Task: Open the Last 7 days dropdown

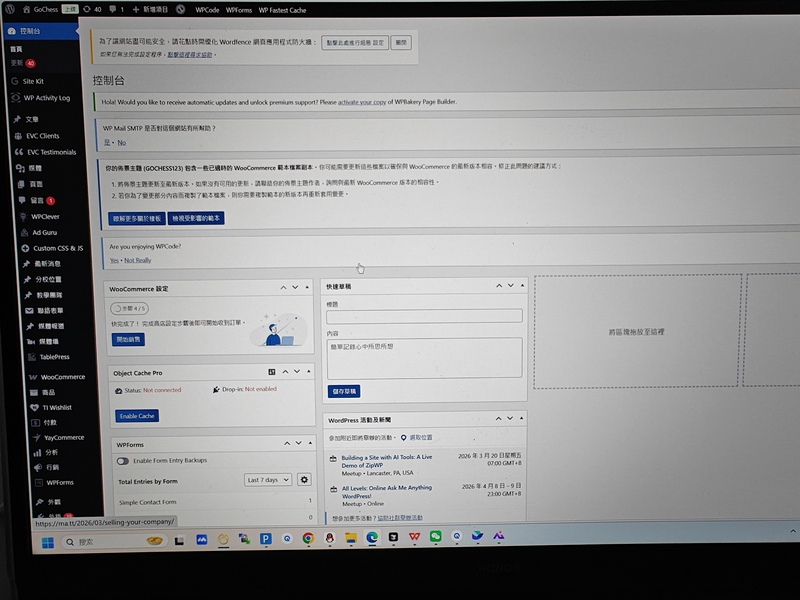Action: pos(268,480)
